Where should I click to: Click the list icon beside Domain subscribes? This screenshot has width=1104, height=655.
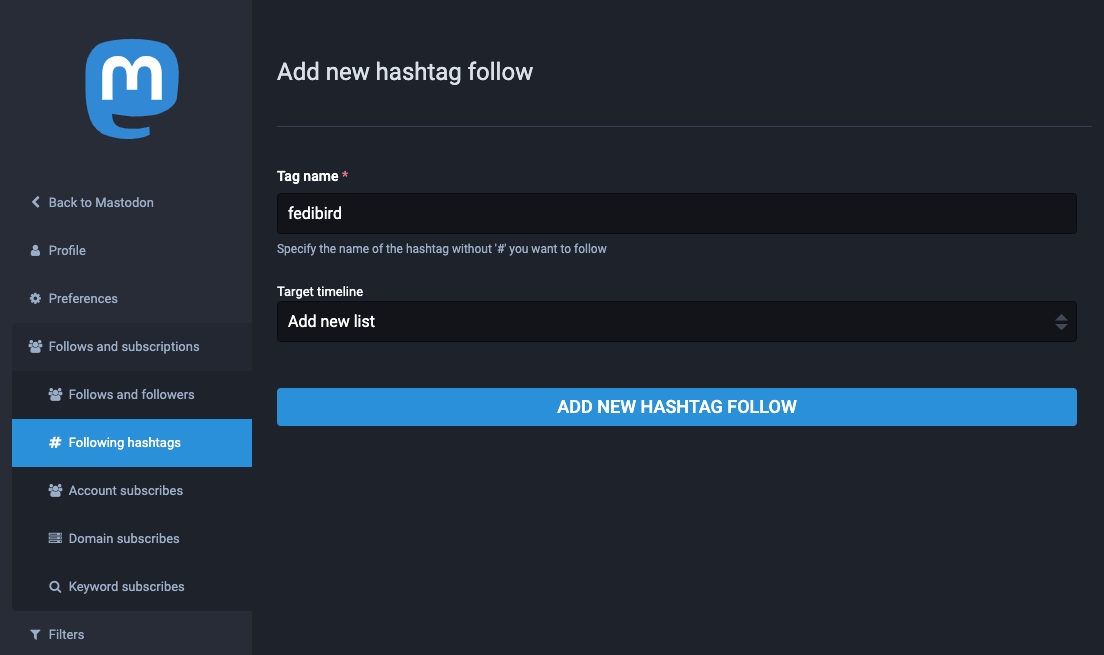[55, 538]
